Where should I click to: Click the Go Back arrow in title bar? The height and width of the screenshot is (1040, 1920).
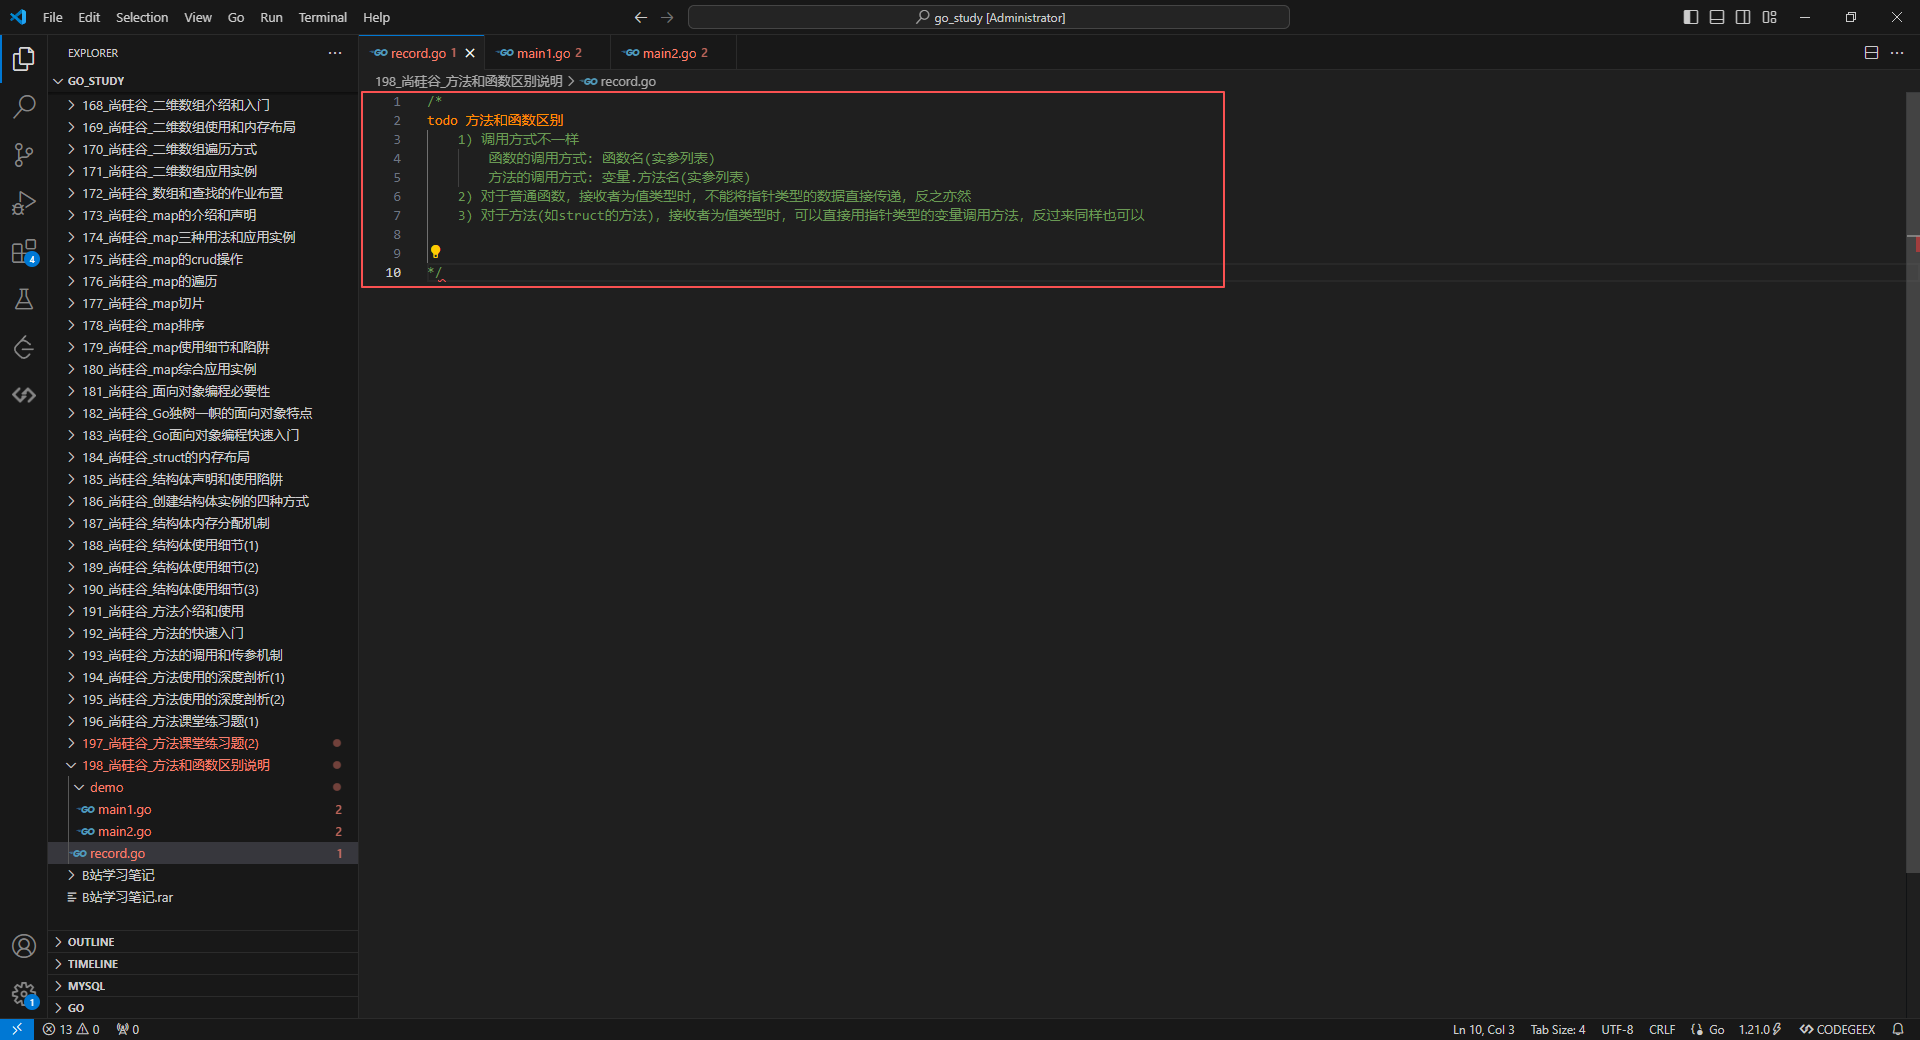point(641,17)
